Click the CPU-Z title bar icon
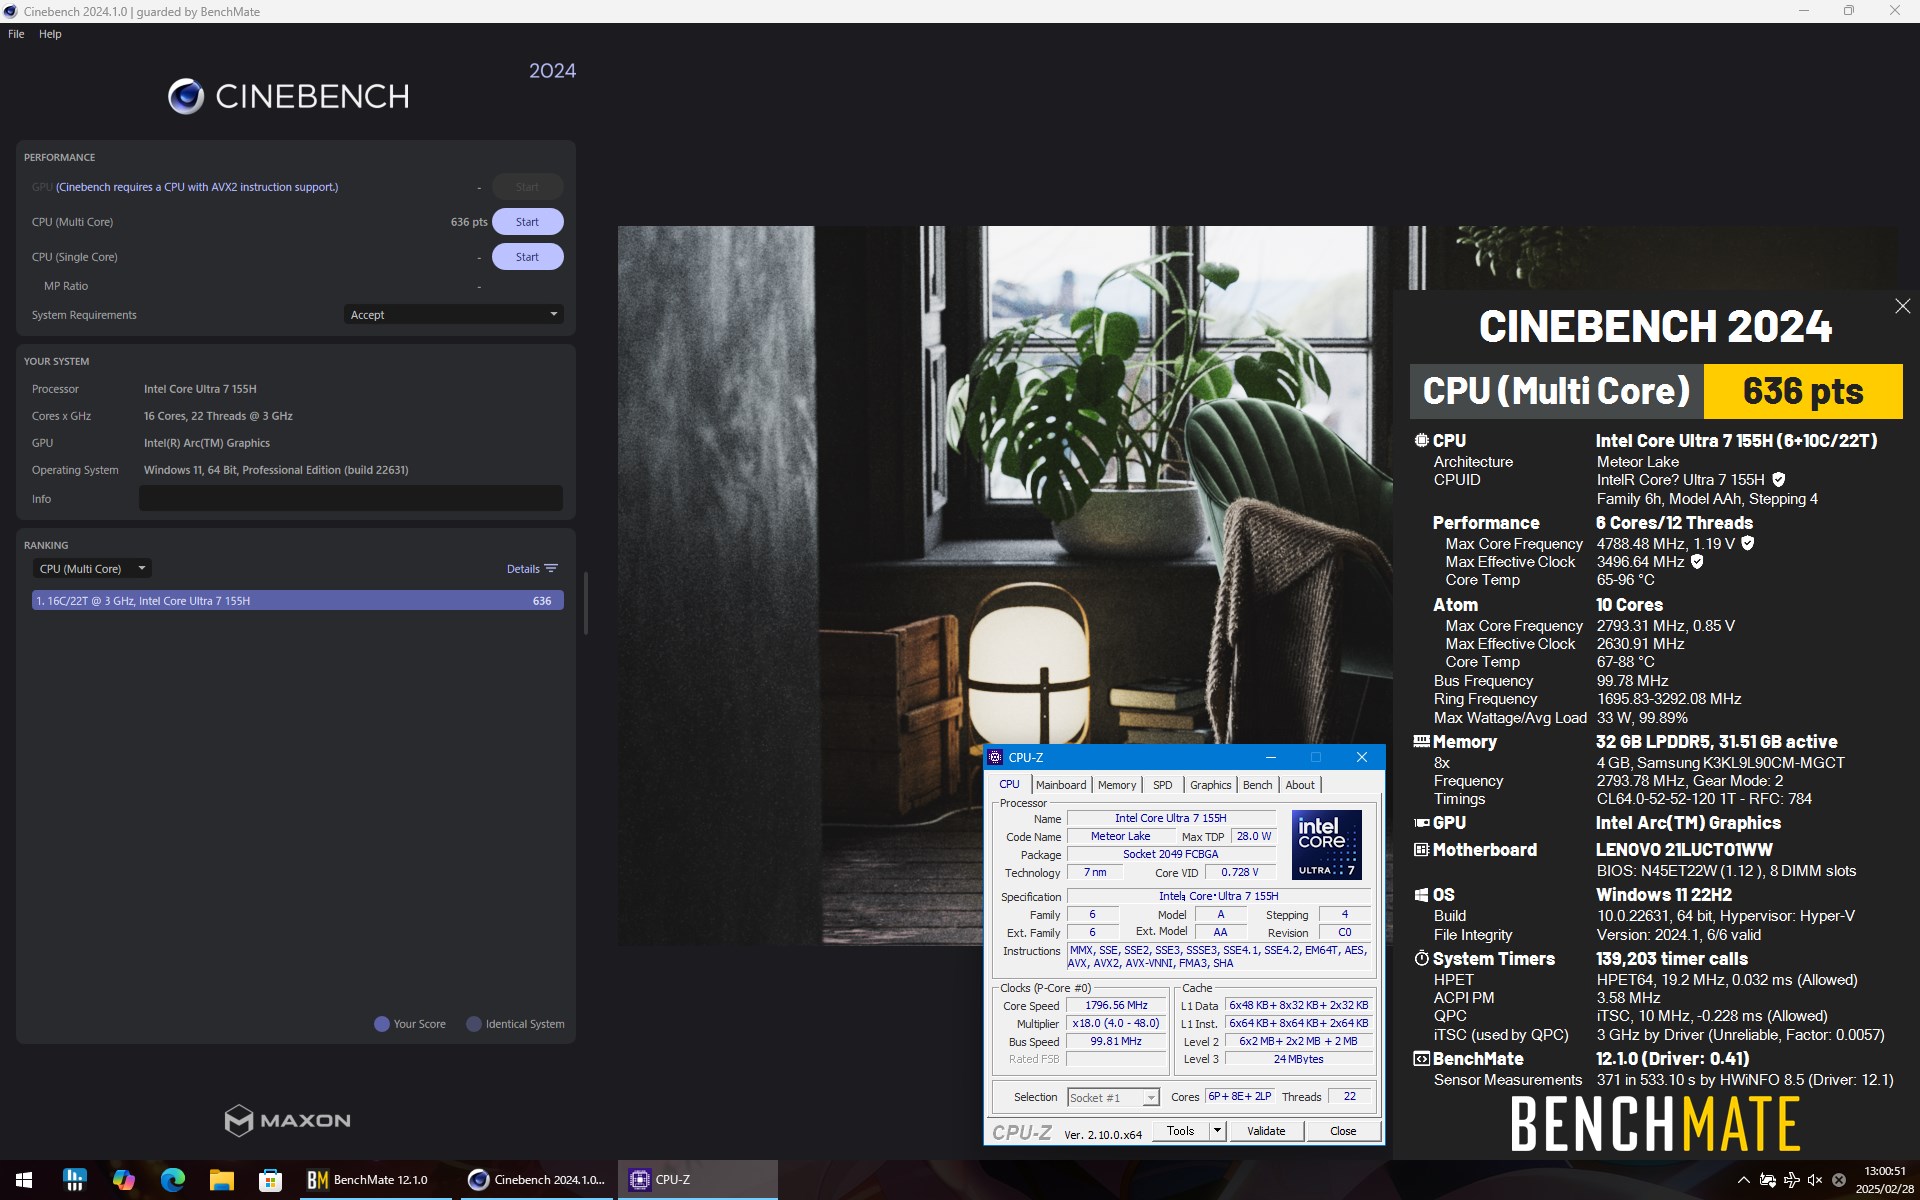1920x1200 pixels. point(995,757)
